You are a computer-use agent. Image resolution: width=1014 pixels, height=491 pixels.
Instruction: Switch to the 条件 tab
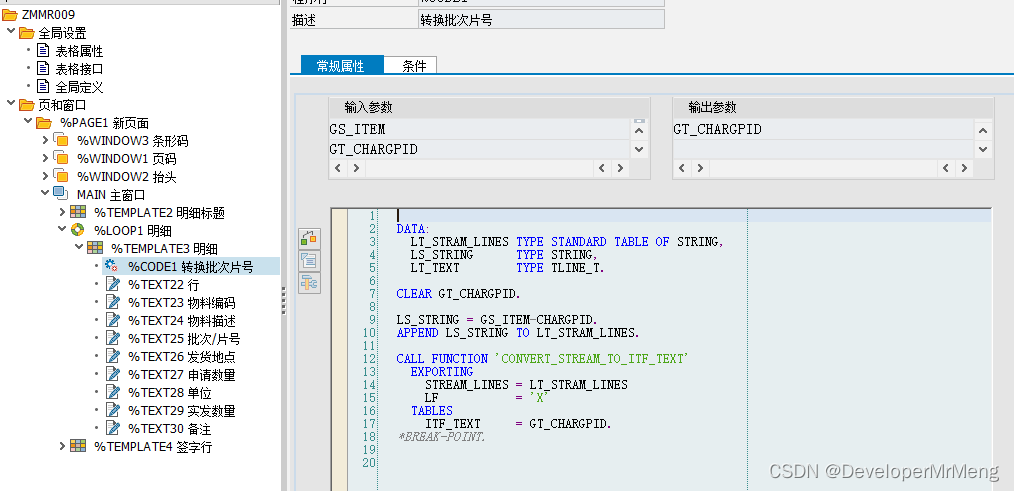(x=414, y=66)
